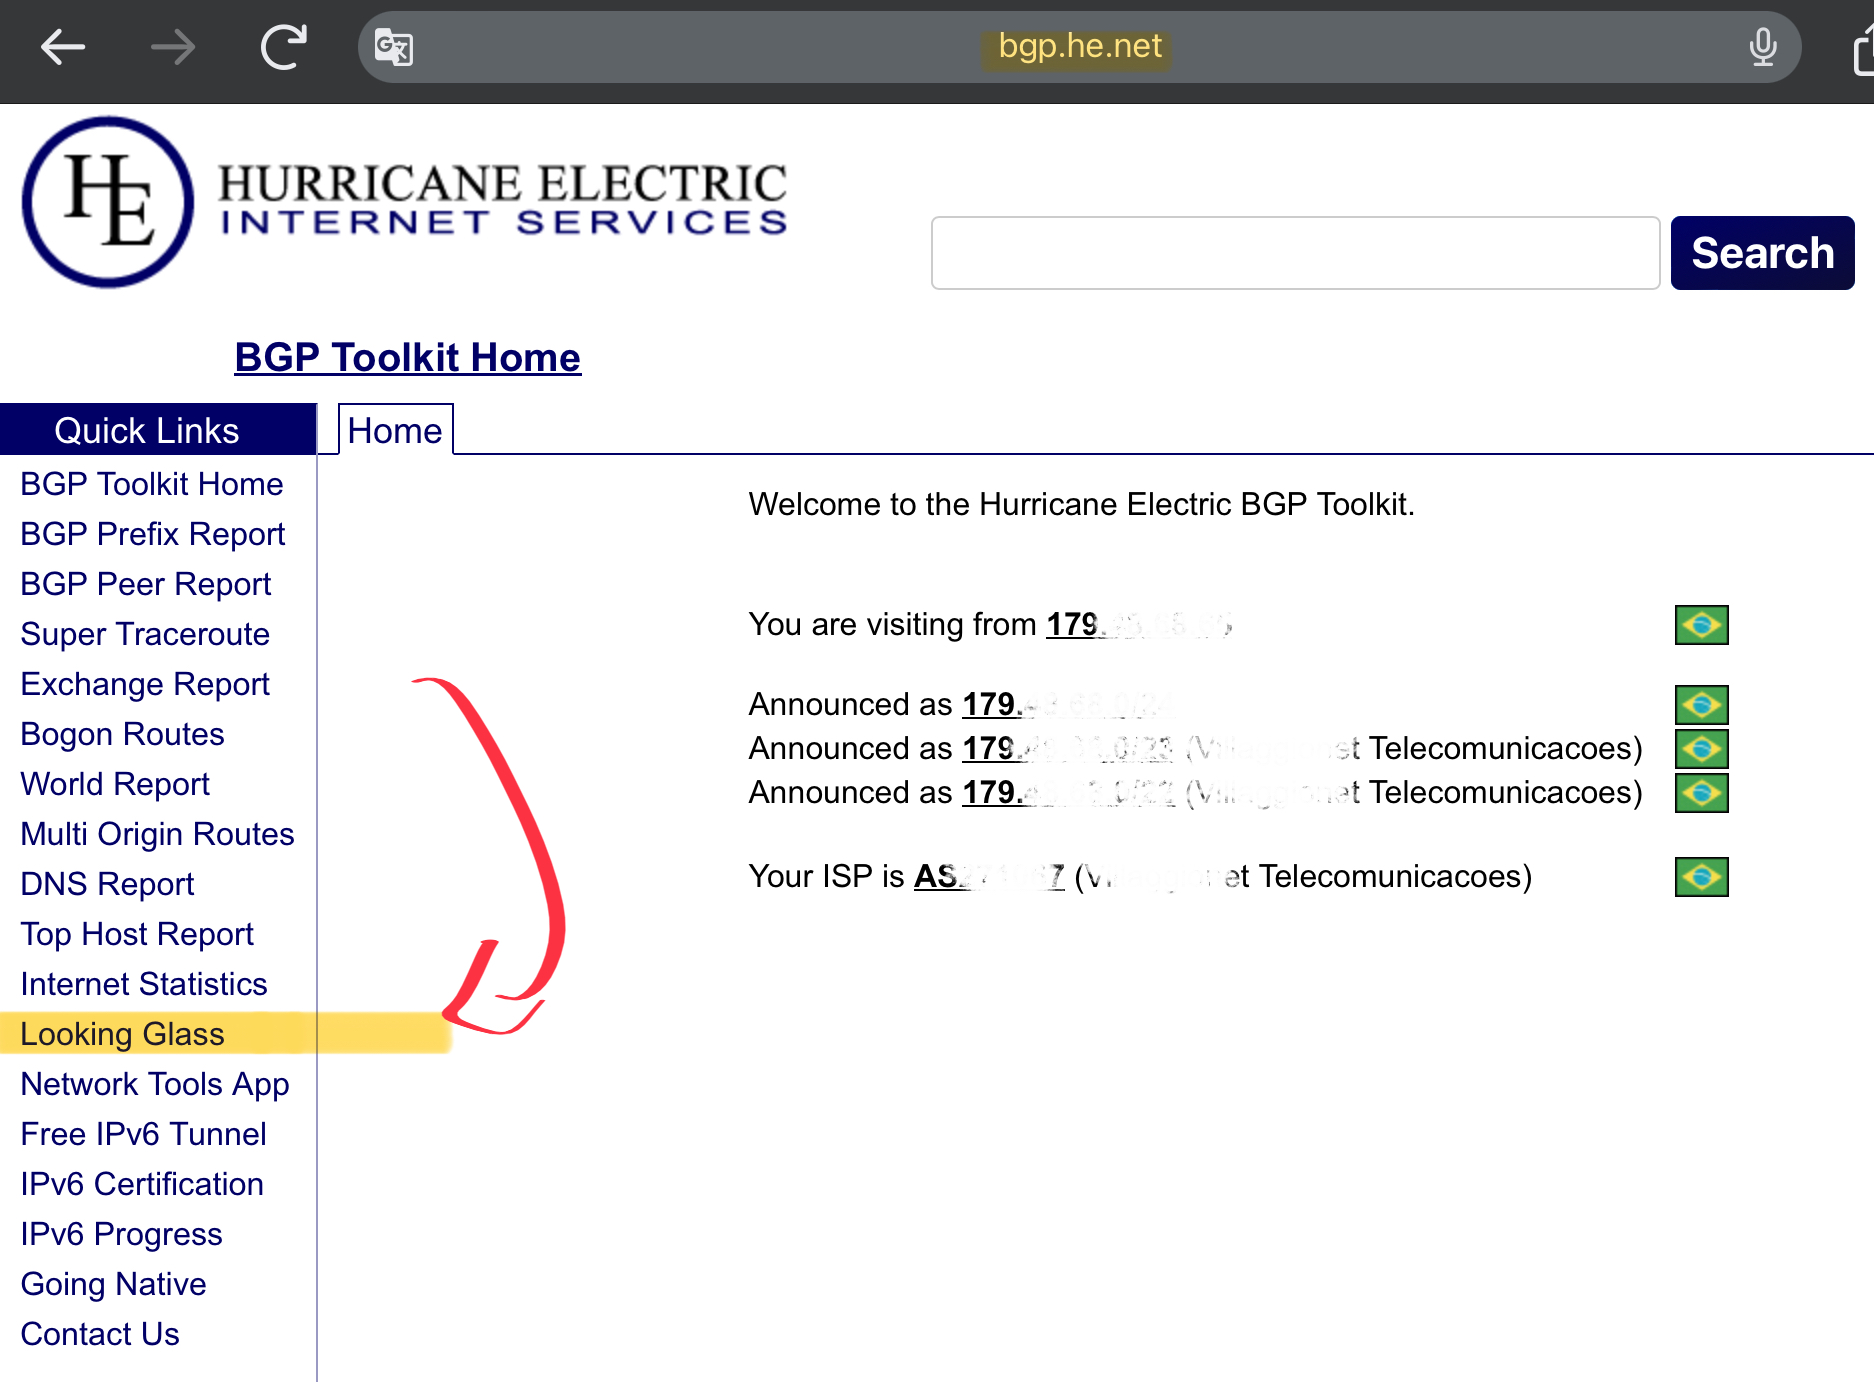Click the Brazil flag on first Announced row

[x=1701, y=705]
